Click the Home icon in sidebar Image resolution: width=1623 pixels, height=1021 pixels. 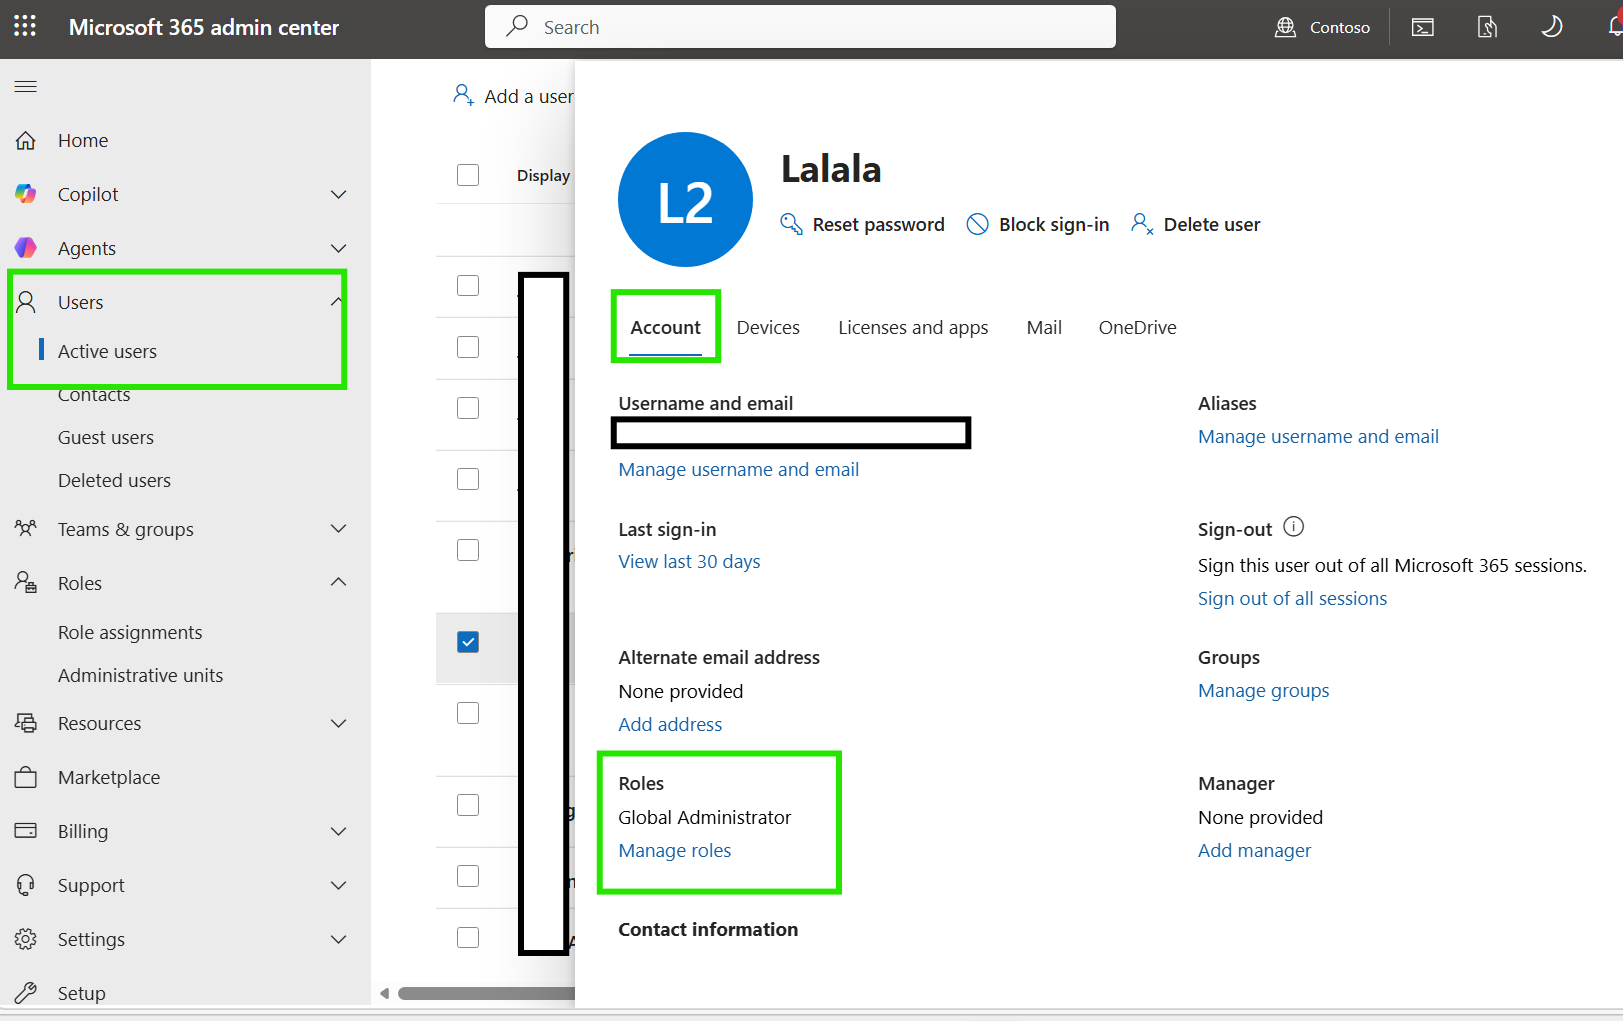[x=26, y=141]
